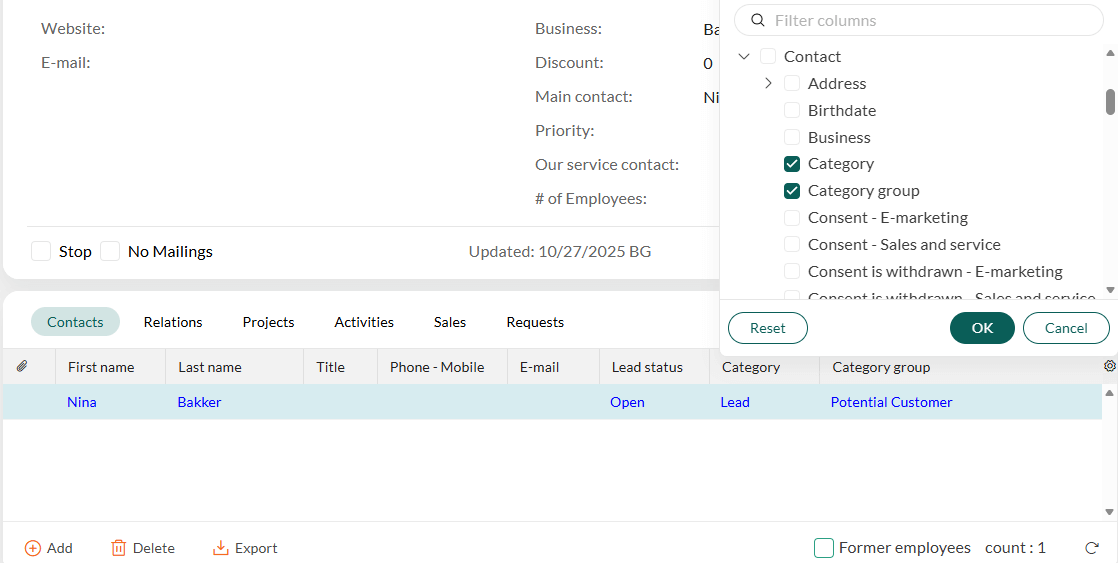Image resolution: width=1118 pixels, height=563 pixels.
Task: Click the Lead category cell
Action: 734,402
